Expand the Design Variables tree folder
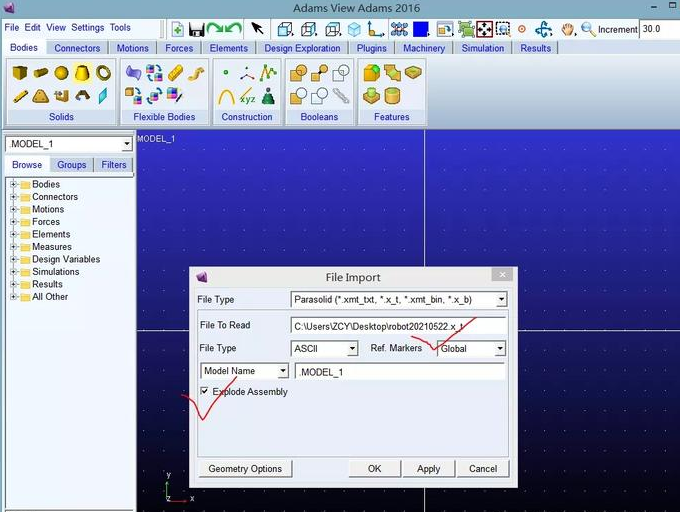Image resolution: width=680 pixels, height=512 pixels. pos(13,259)
